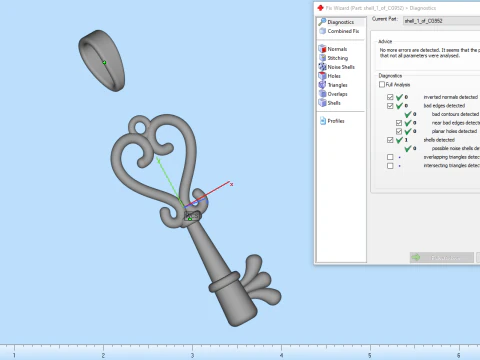Toggle near bad edges detected checkbox
The width and height of the screenshot is (480, 360).
click(x=399, y=123)
